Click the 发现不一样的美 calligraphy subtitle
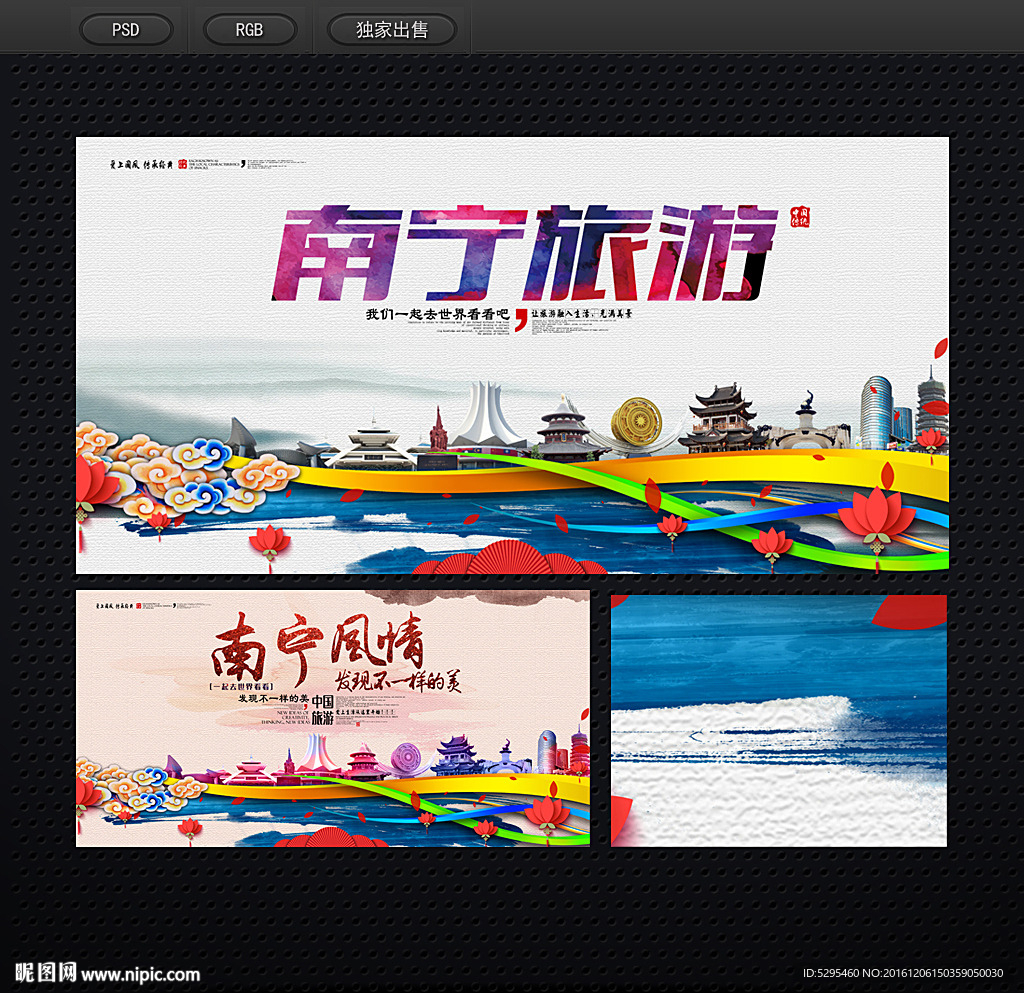1024x993 pixels. 398,681
